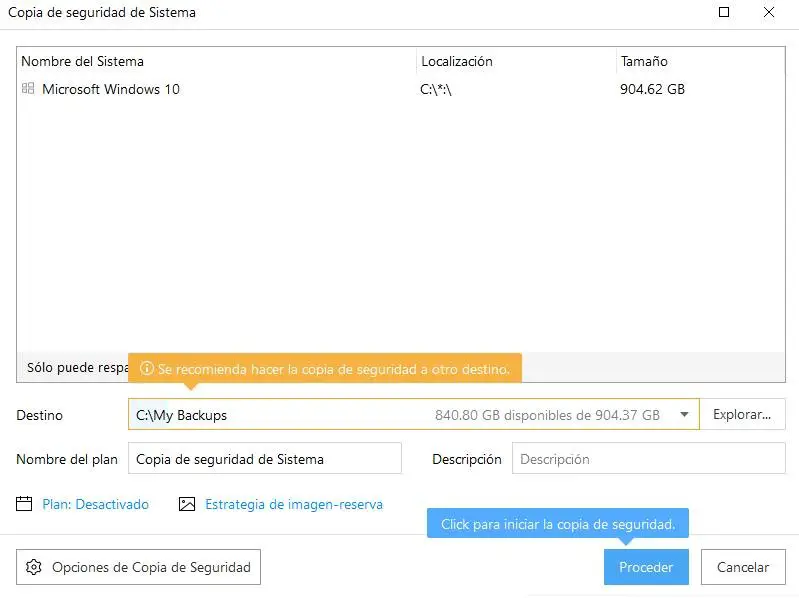Select the Microsoft Windows 10 system row
Viewport: 799px width, 598px height.
point(111,89)
